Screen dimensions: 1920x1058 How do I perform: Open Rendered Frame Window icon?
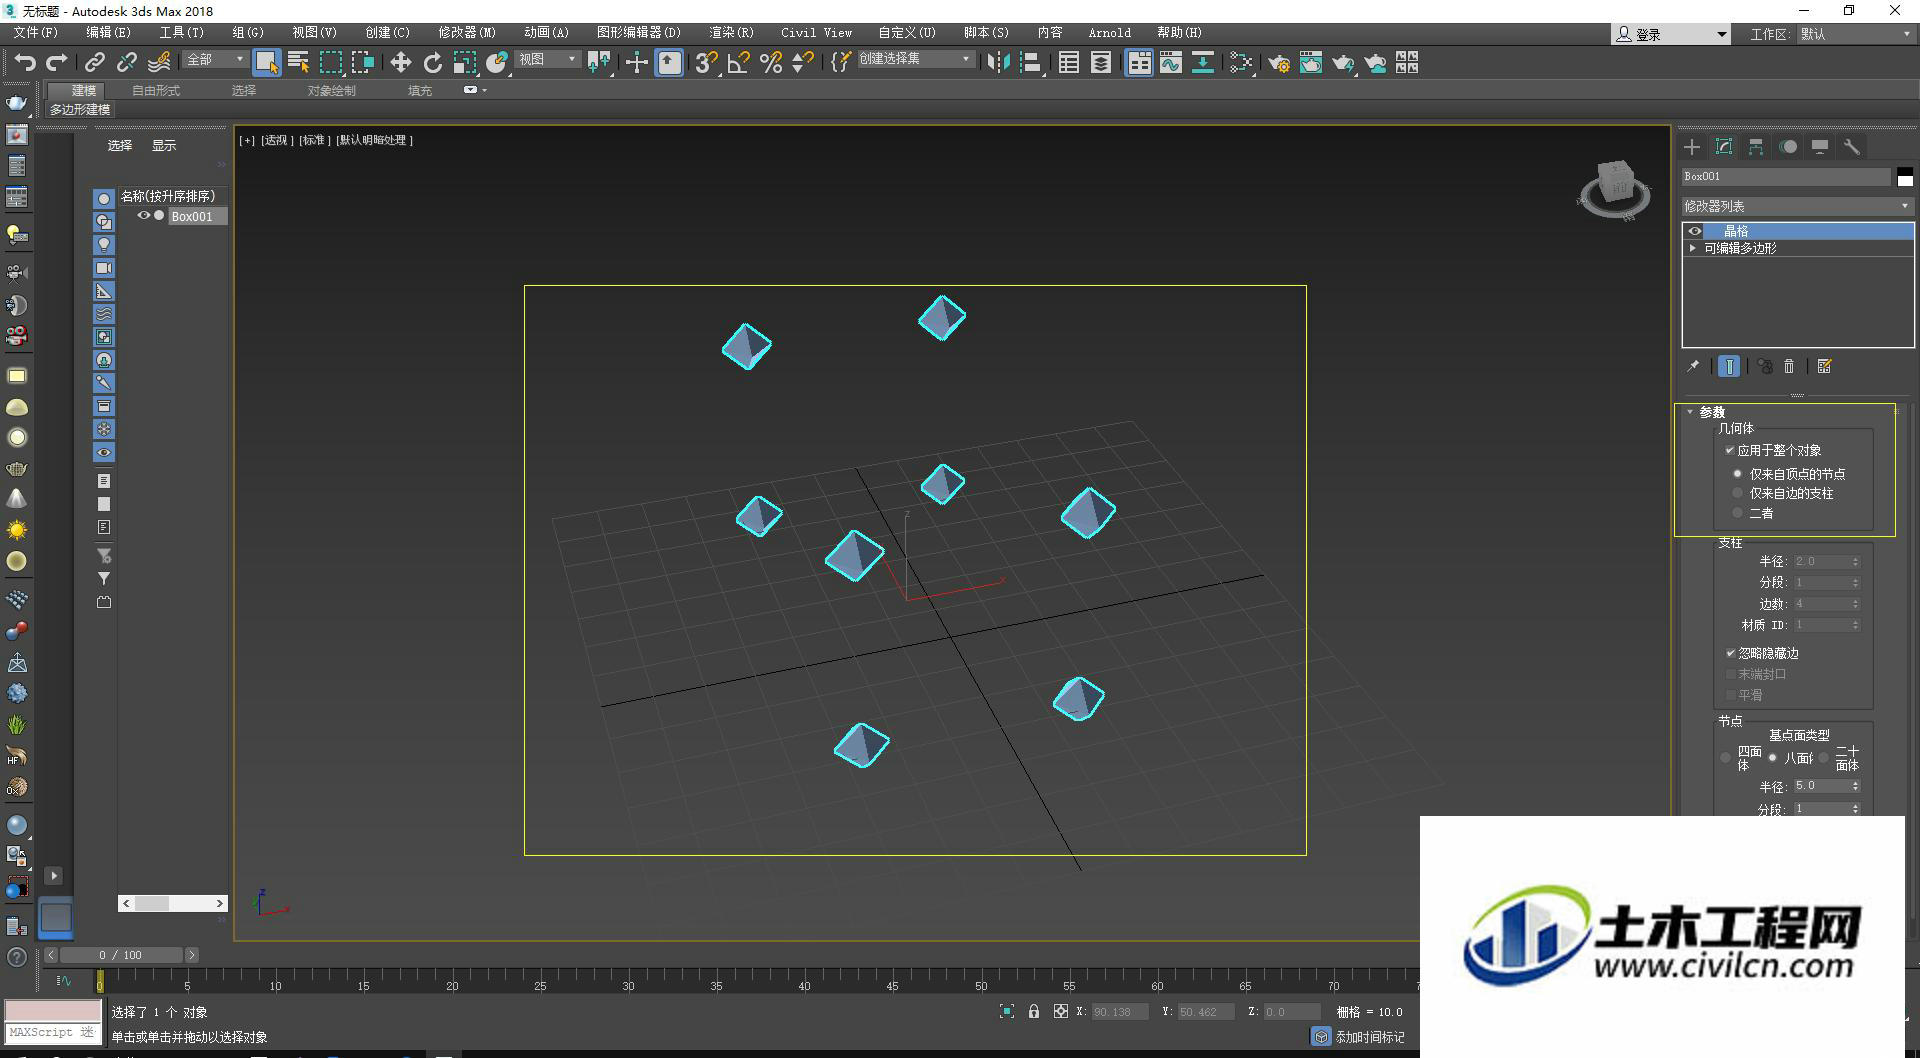click(1311, 62)
